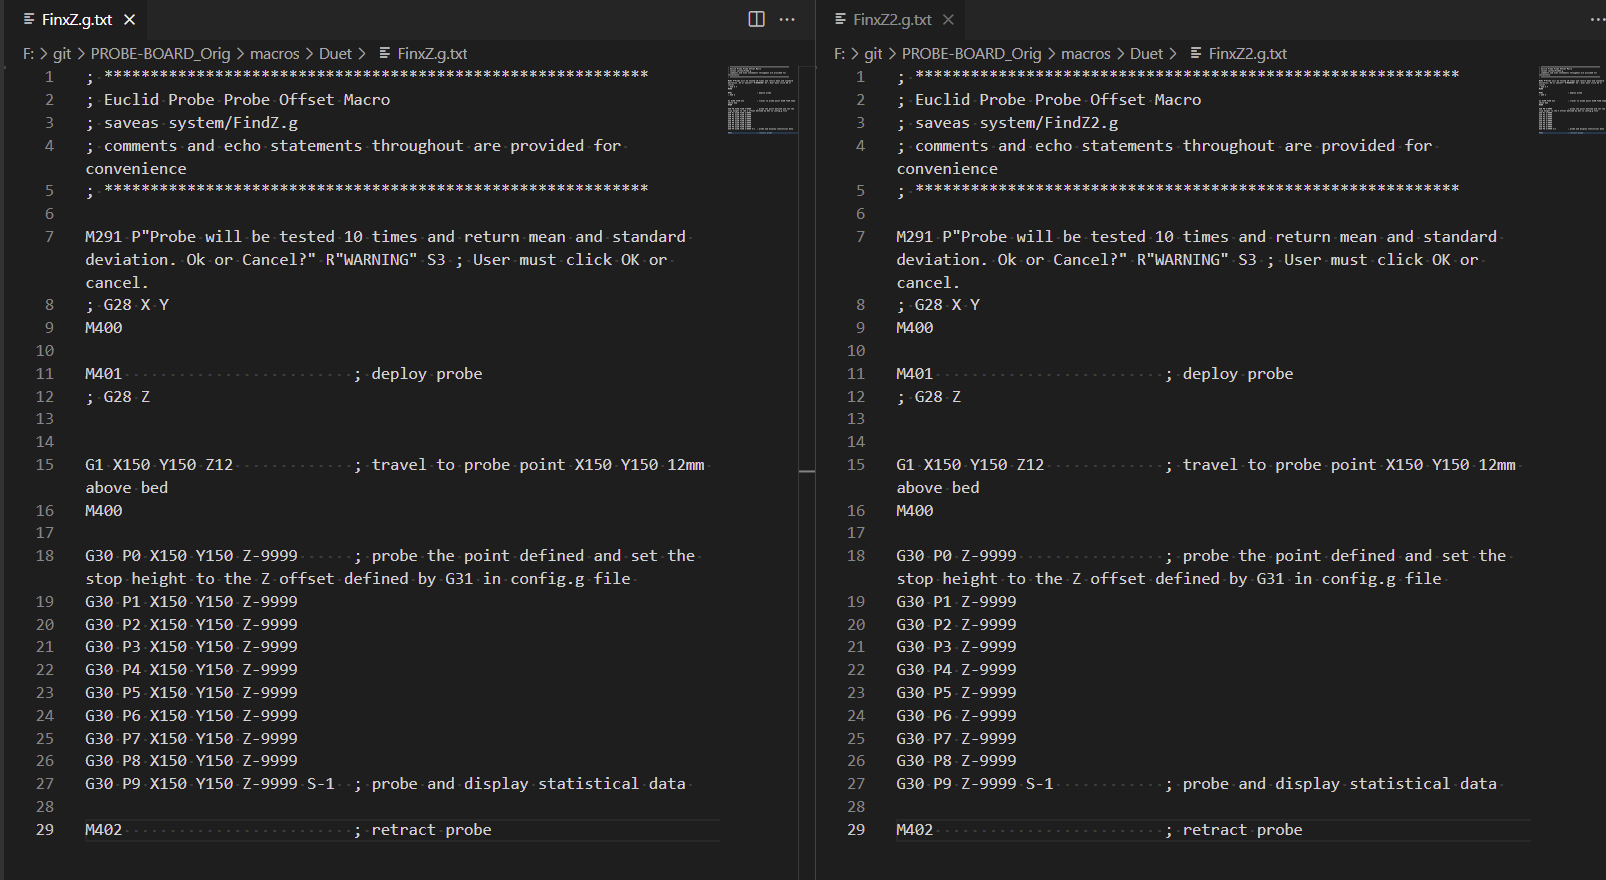Click 'M401' on line 11 in left editor
This screenshot has height=880, width=1606.
pos(103,373)
